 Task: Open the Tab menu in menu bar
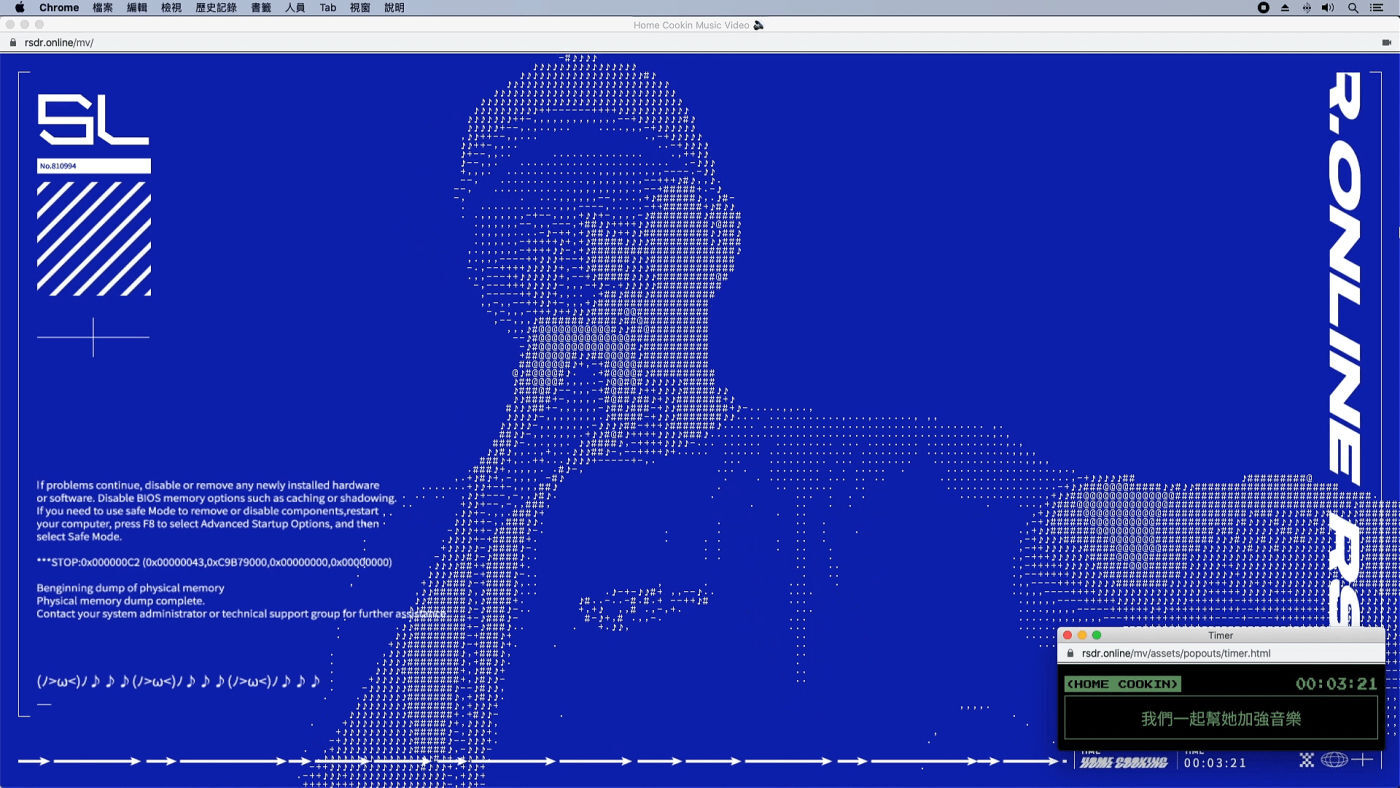pos(328,8)
